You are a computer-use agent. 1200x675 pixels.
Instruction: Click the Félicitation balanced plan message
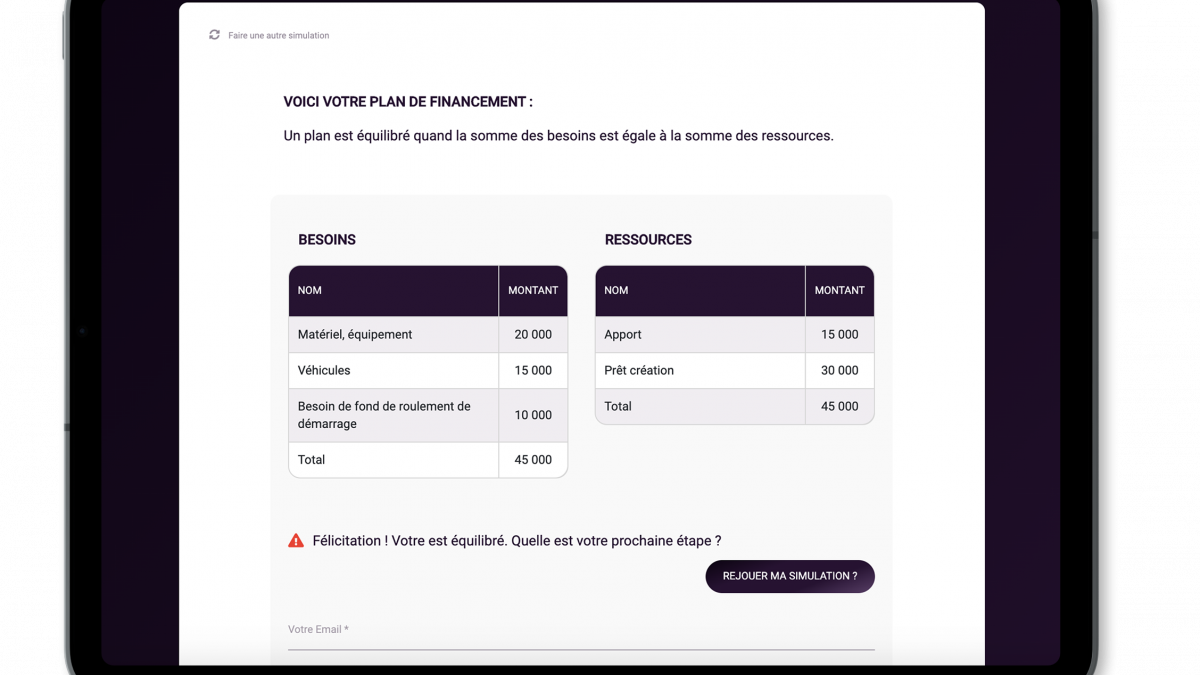(x=517, y=541)
